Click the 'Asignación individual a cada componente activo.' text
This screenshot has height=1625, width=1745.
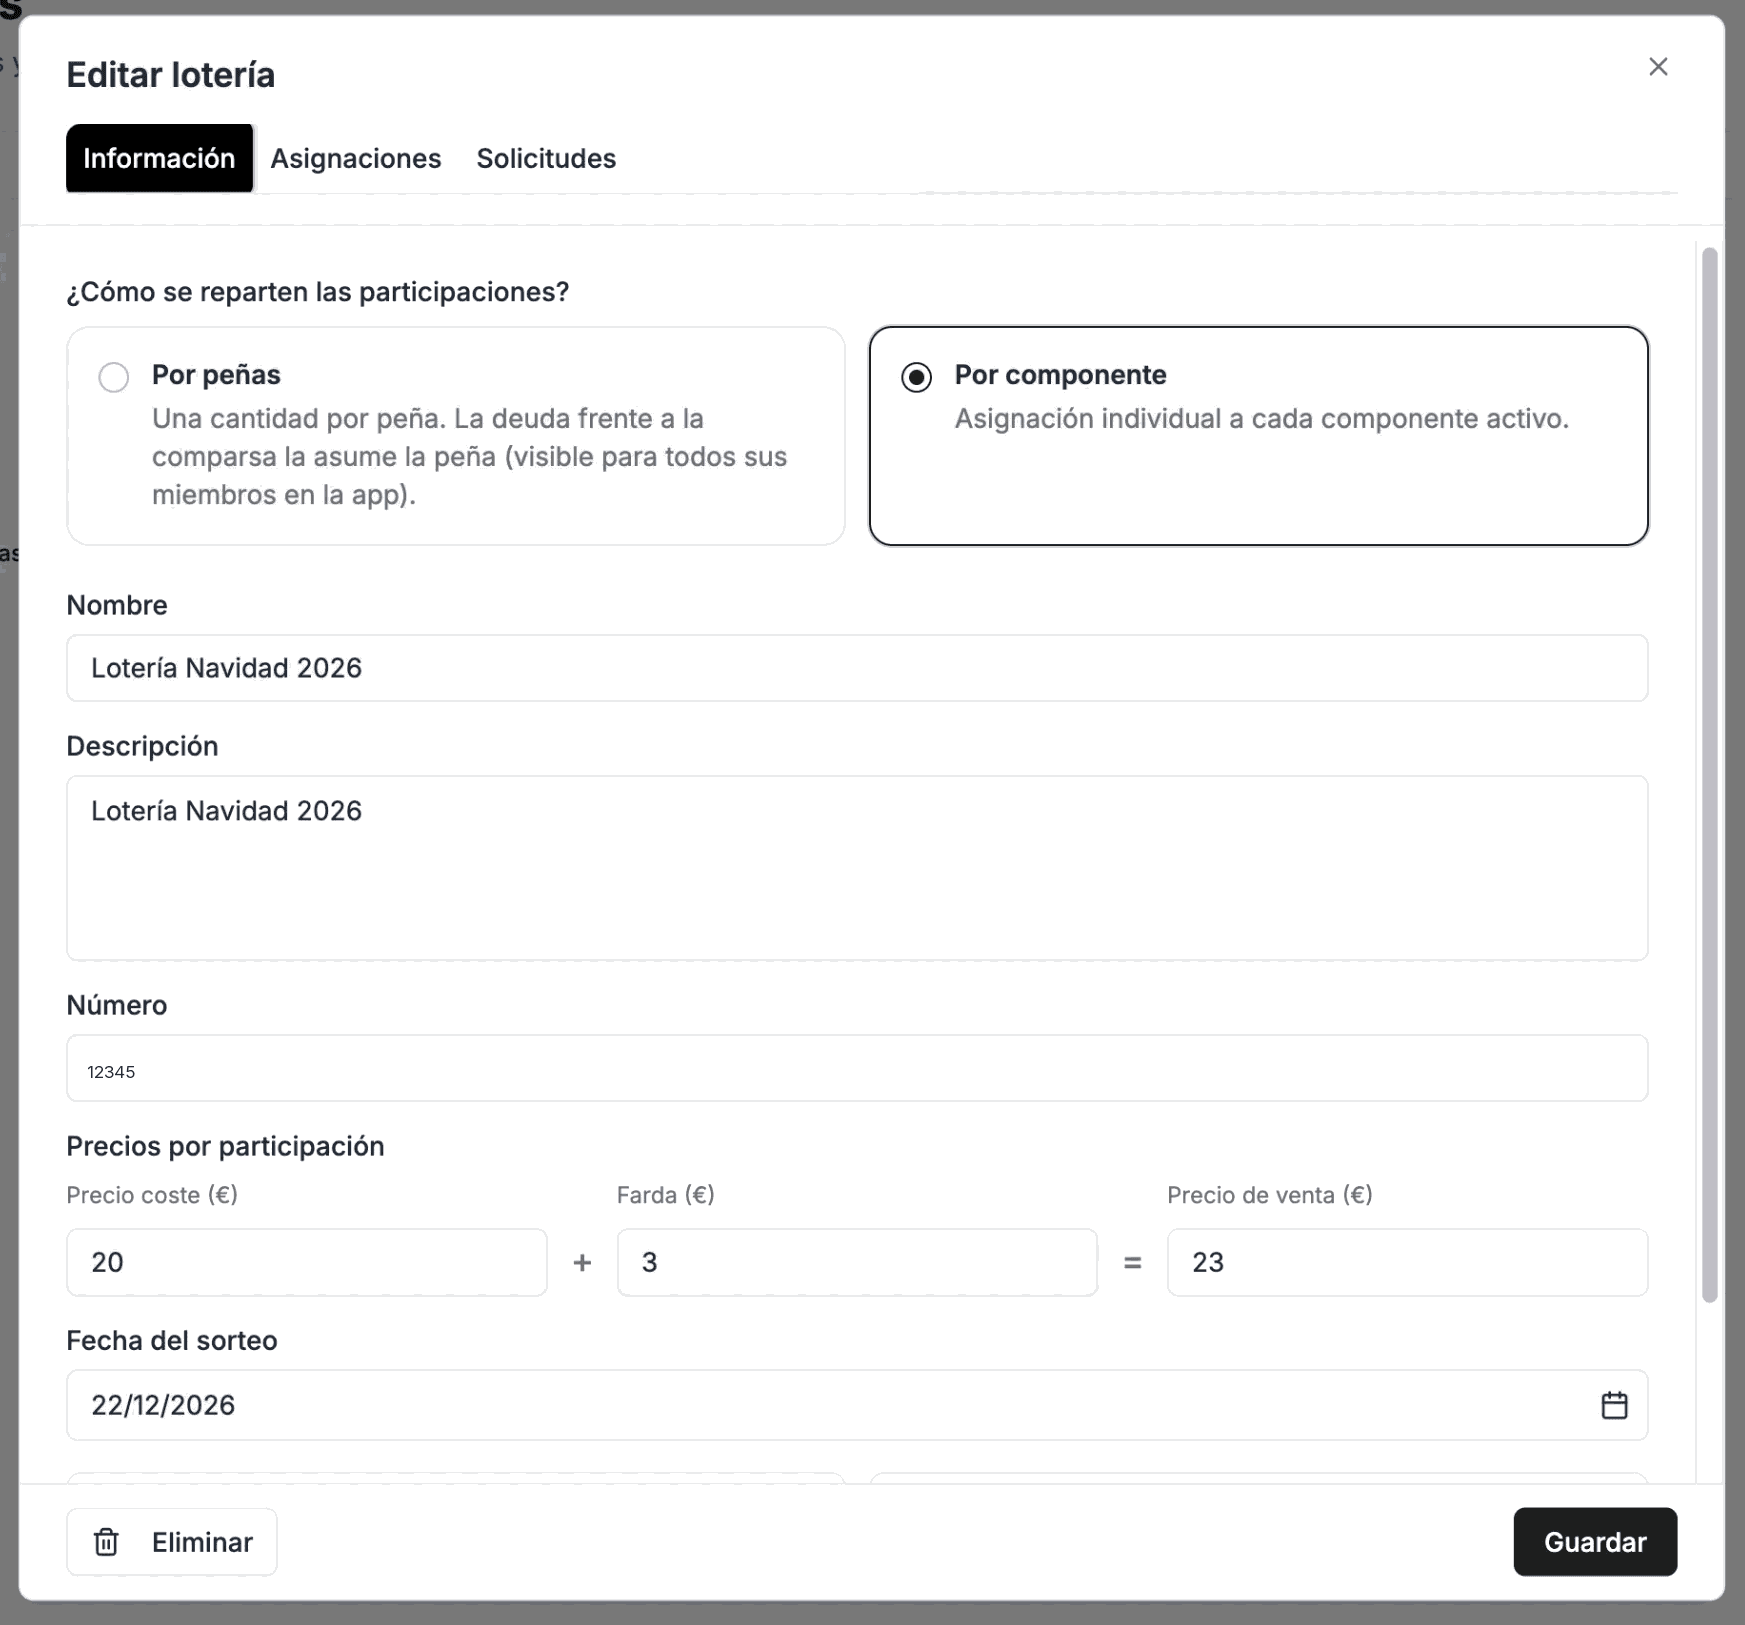click(1262, 418)
